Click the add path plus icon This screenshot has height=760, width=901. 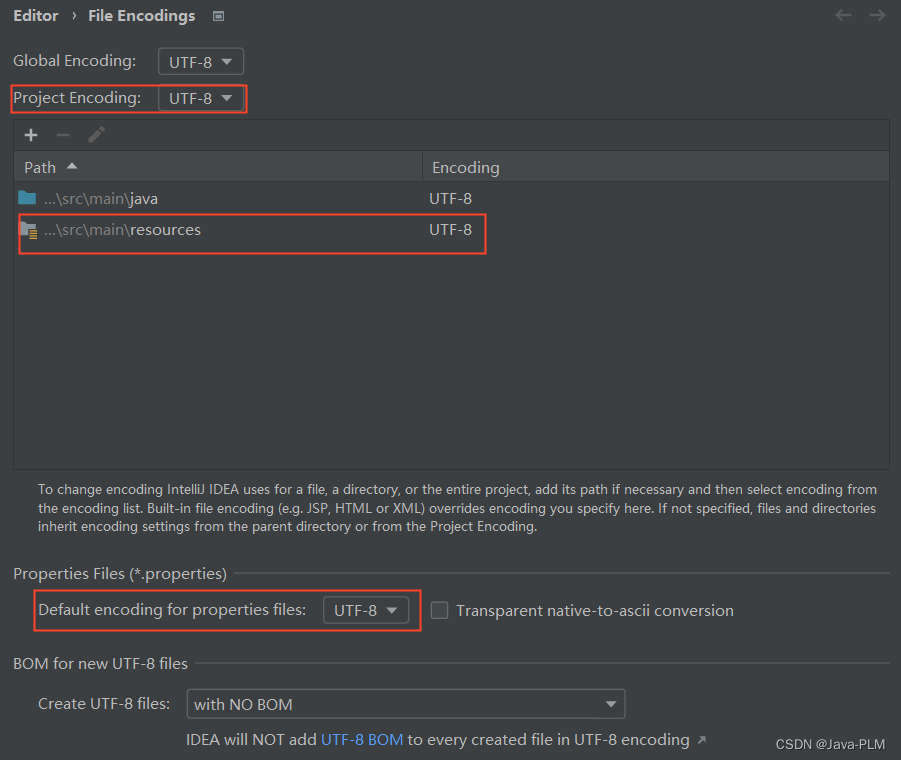pos(31,134)
